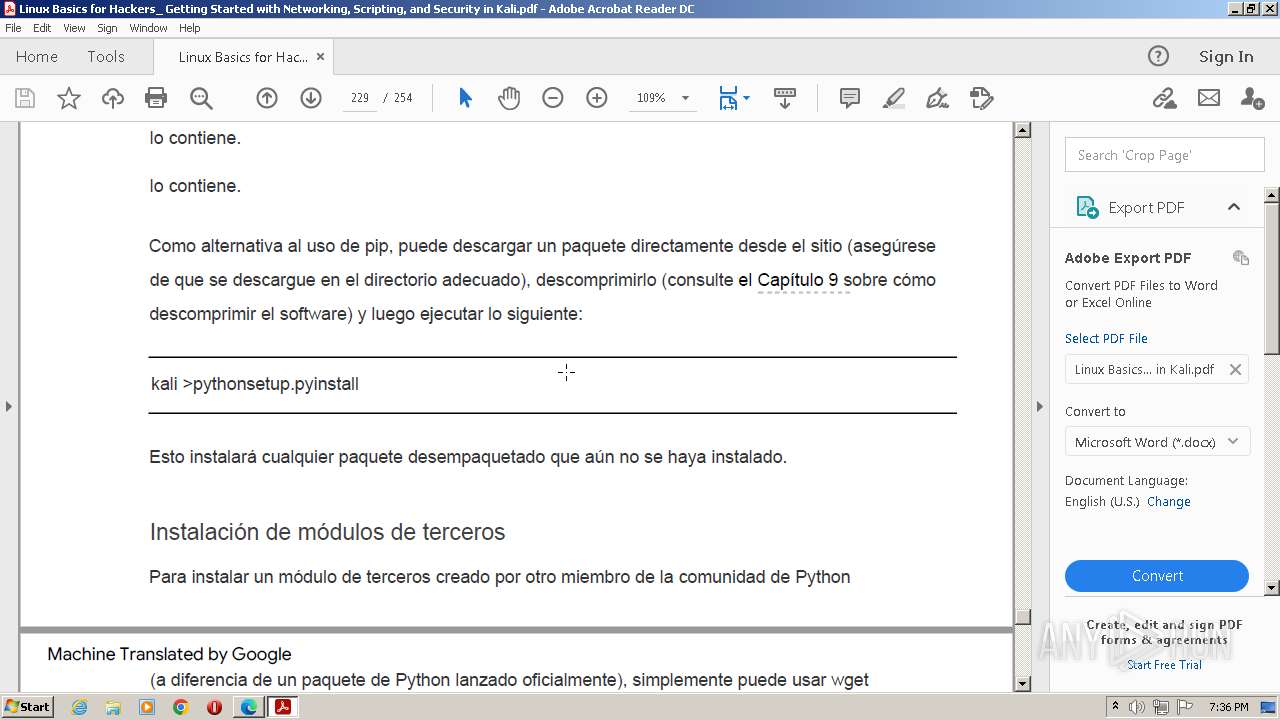Share a link to the file
The image size is (1280, 720).
click(1164, 98)
